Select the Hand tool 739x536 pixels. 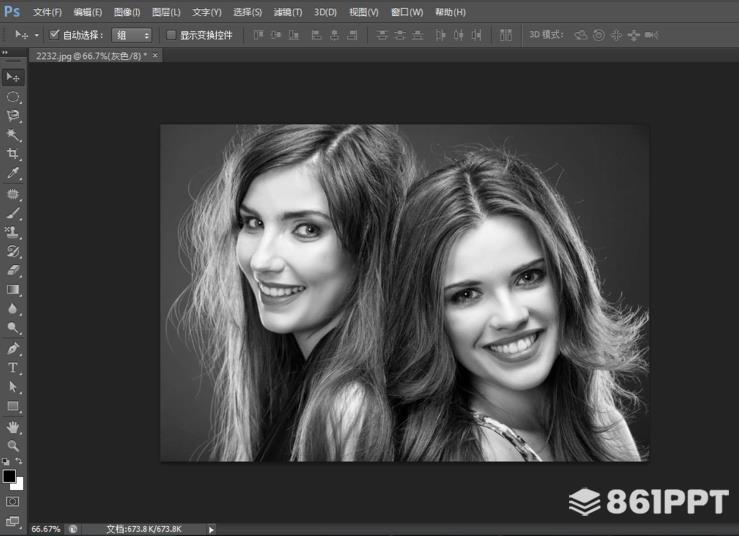[13, 426]
